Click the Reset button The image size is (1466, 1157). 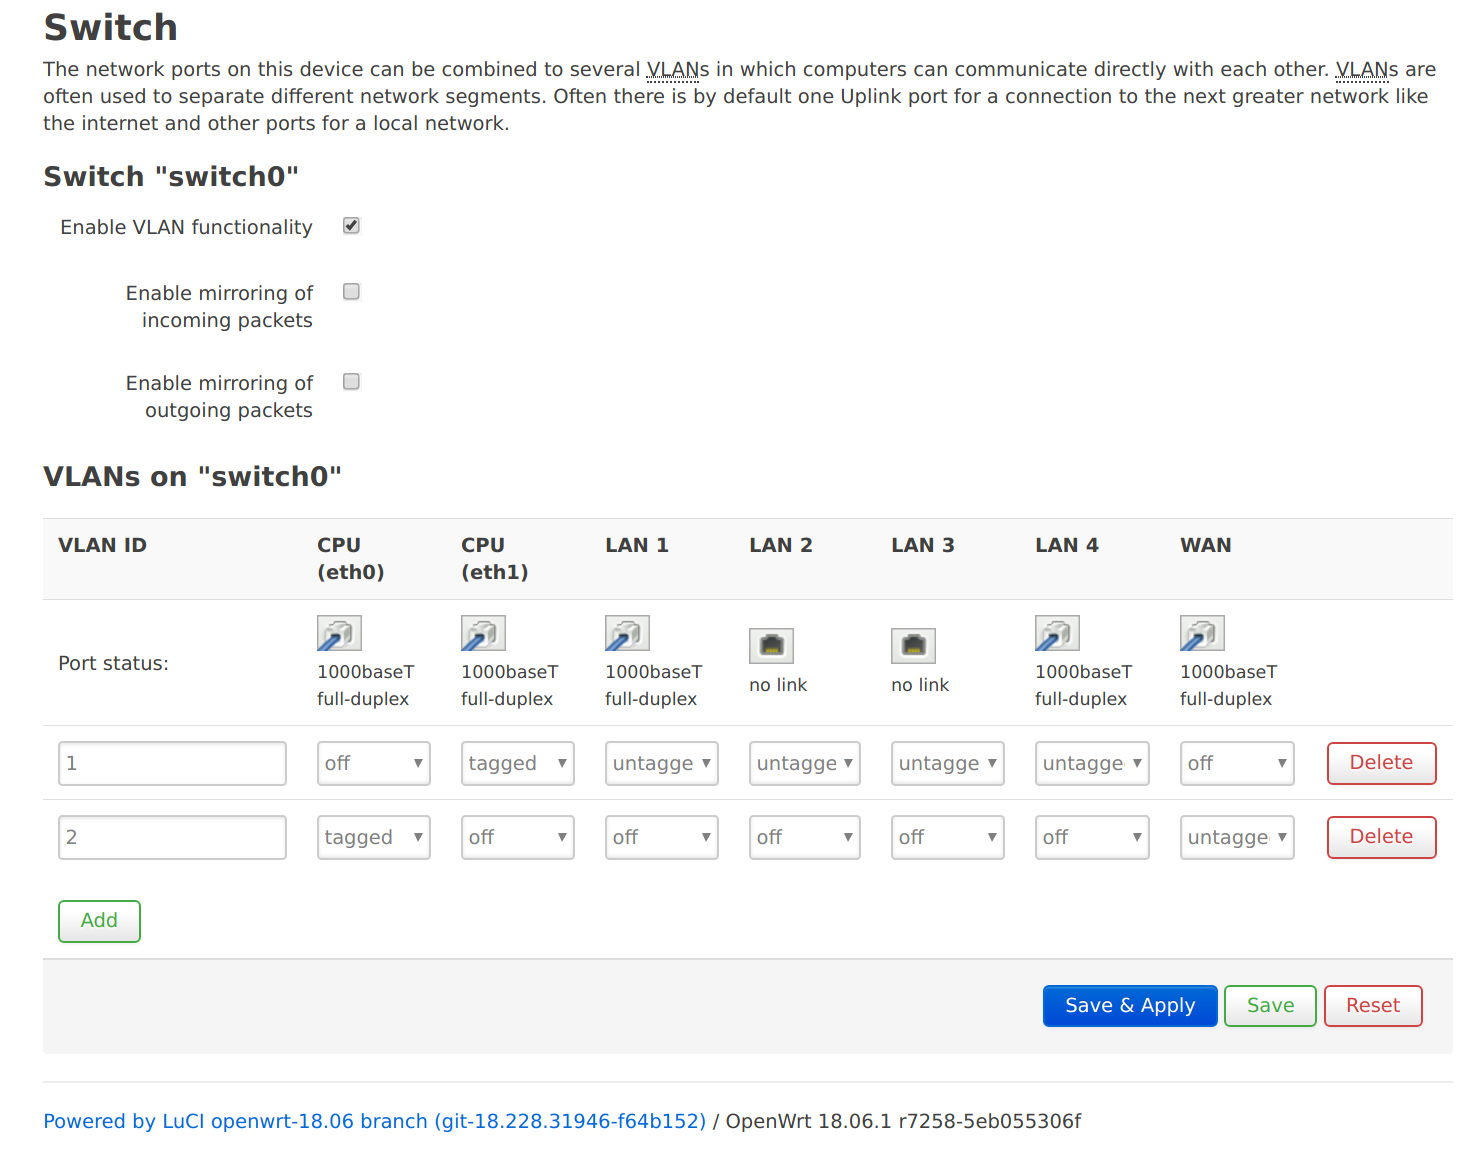1373,1006
